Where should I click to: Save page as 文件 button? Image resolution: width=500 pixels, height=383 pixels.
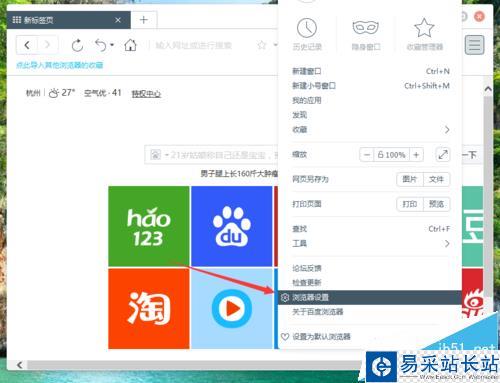436,179
